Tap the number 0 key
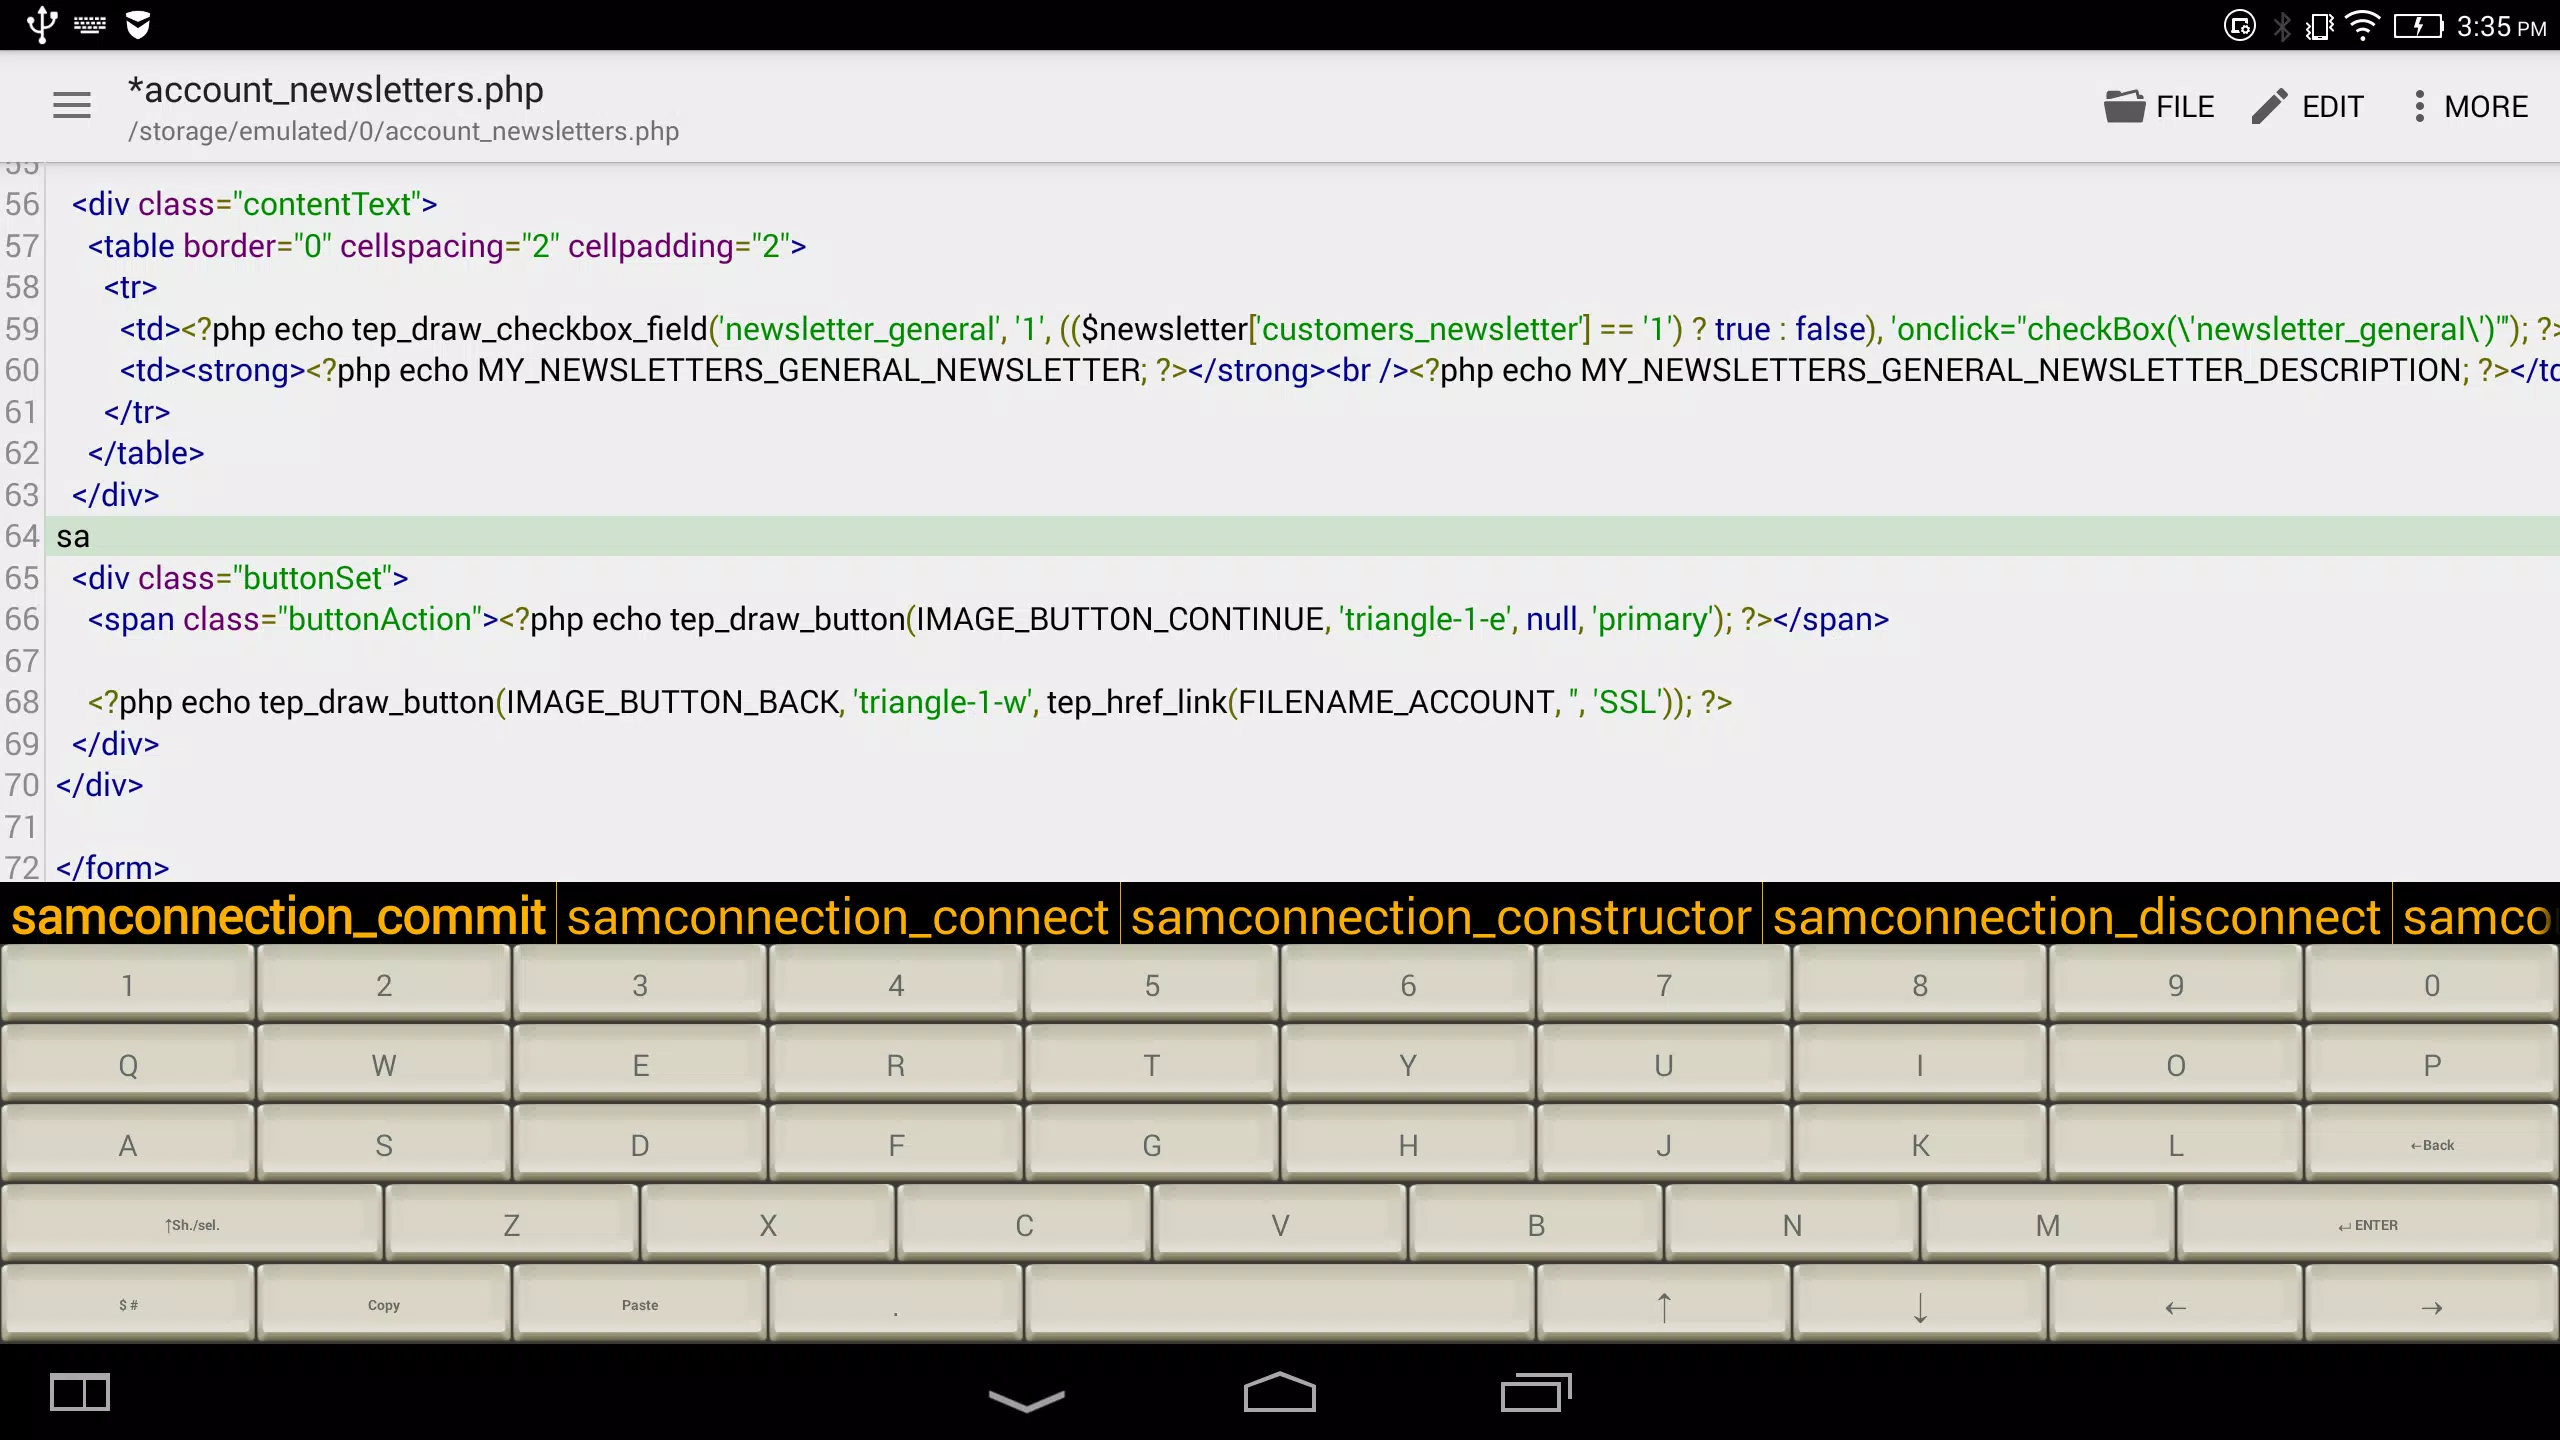Screen dimensions: 2560x1440 [2432, 984]
